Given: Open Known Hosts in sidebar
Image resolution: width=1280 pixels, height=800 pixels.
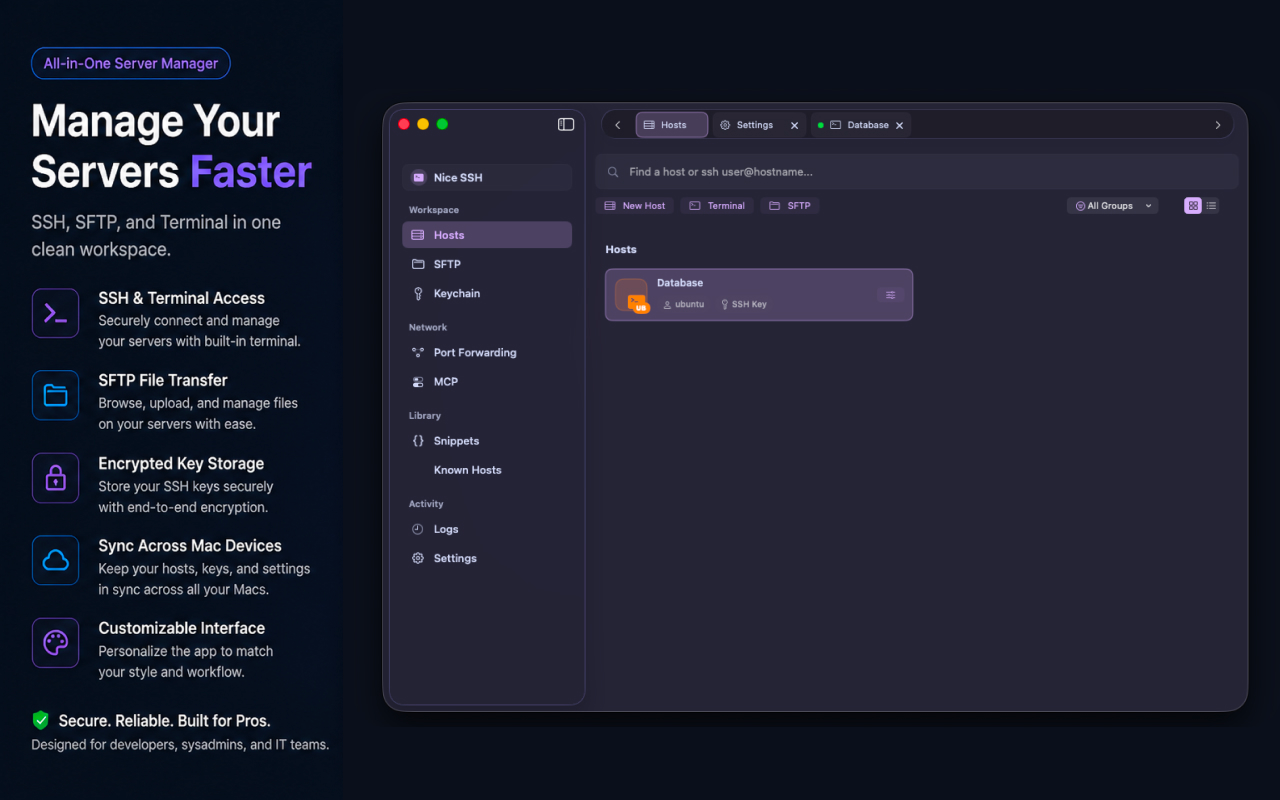Looking at the screenshot, I should pos(487,469).
